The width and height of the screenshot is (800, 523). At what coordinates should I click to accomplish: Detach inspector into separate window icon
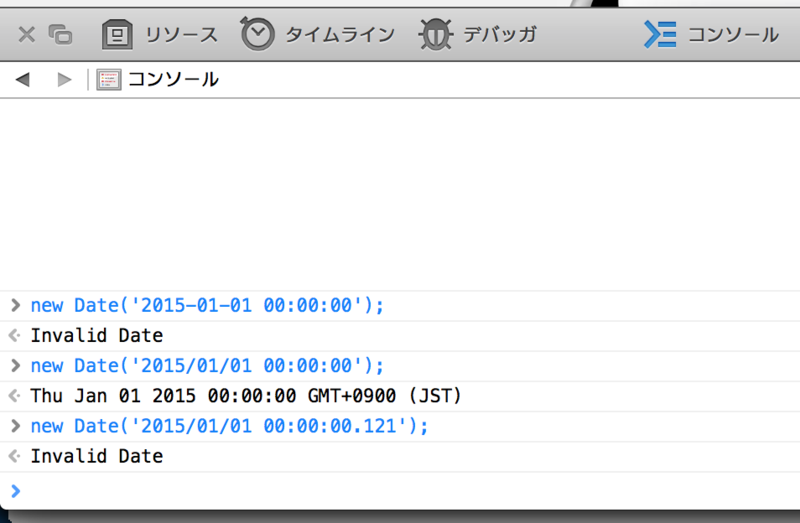click(x=61, y=35)
